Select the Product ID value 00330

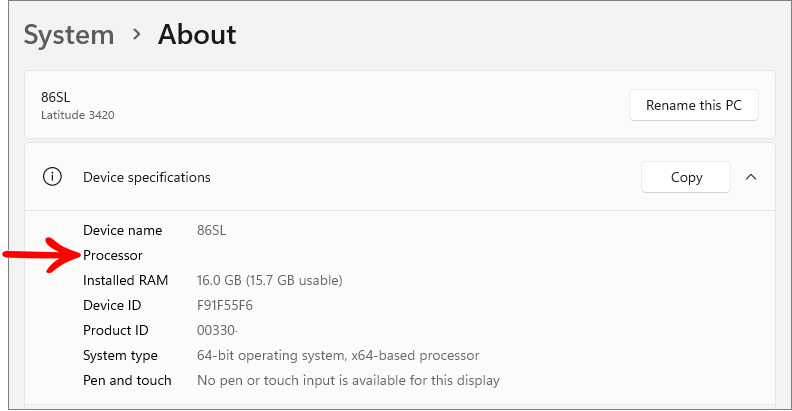point(217,330)
